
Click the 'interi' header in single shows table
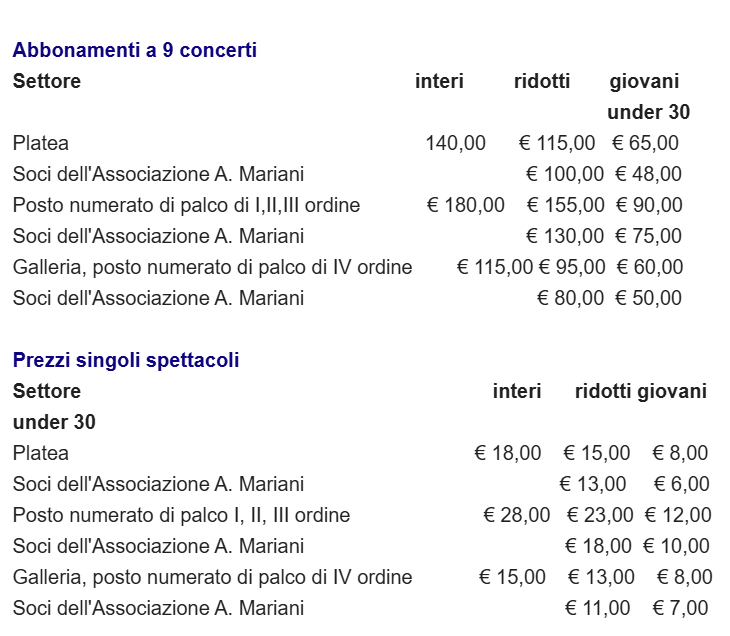(x=517, y=391)
